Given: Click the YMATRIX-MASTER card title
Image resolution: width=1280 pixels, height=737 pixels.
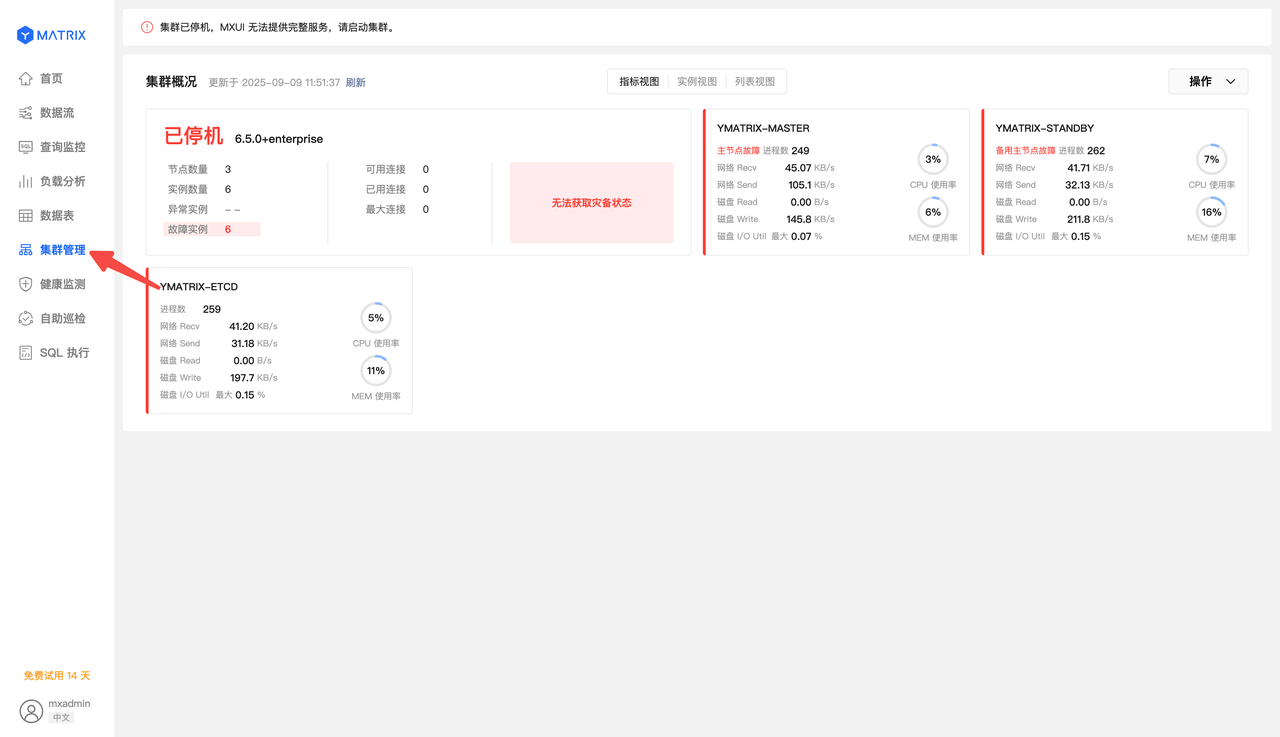Looking at the screenshot, I should point(763,128).
